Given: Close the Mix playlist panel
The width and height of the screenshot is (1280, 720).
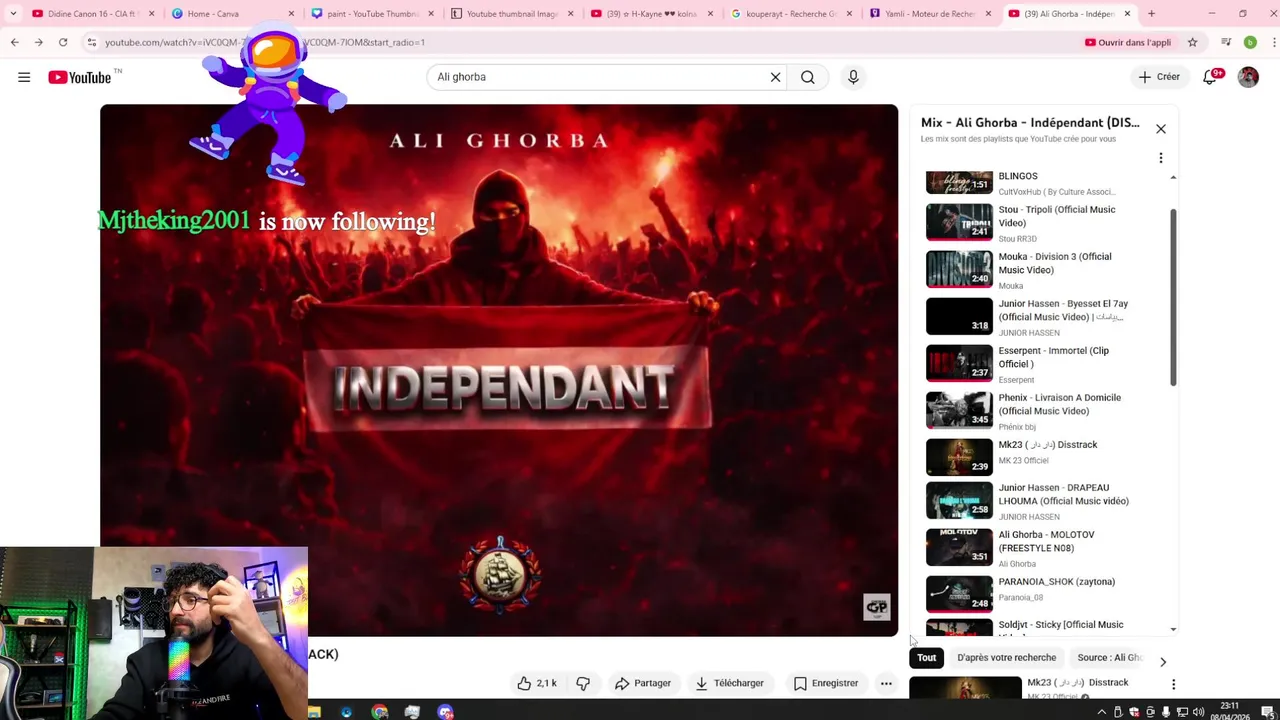Looking at the screenshot, I should pyautogui.click(x=1161, y=129).
